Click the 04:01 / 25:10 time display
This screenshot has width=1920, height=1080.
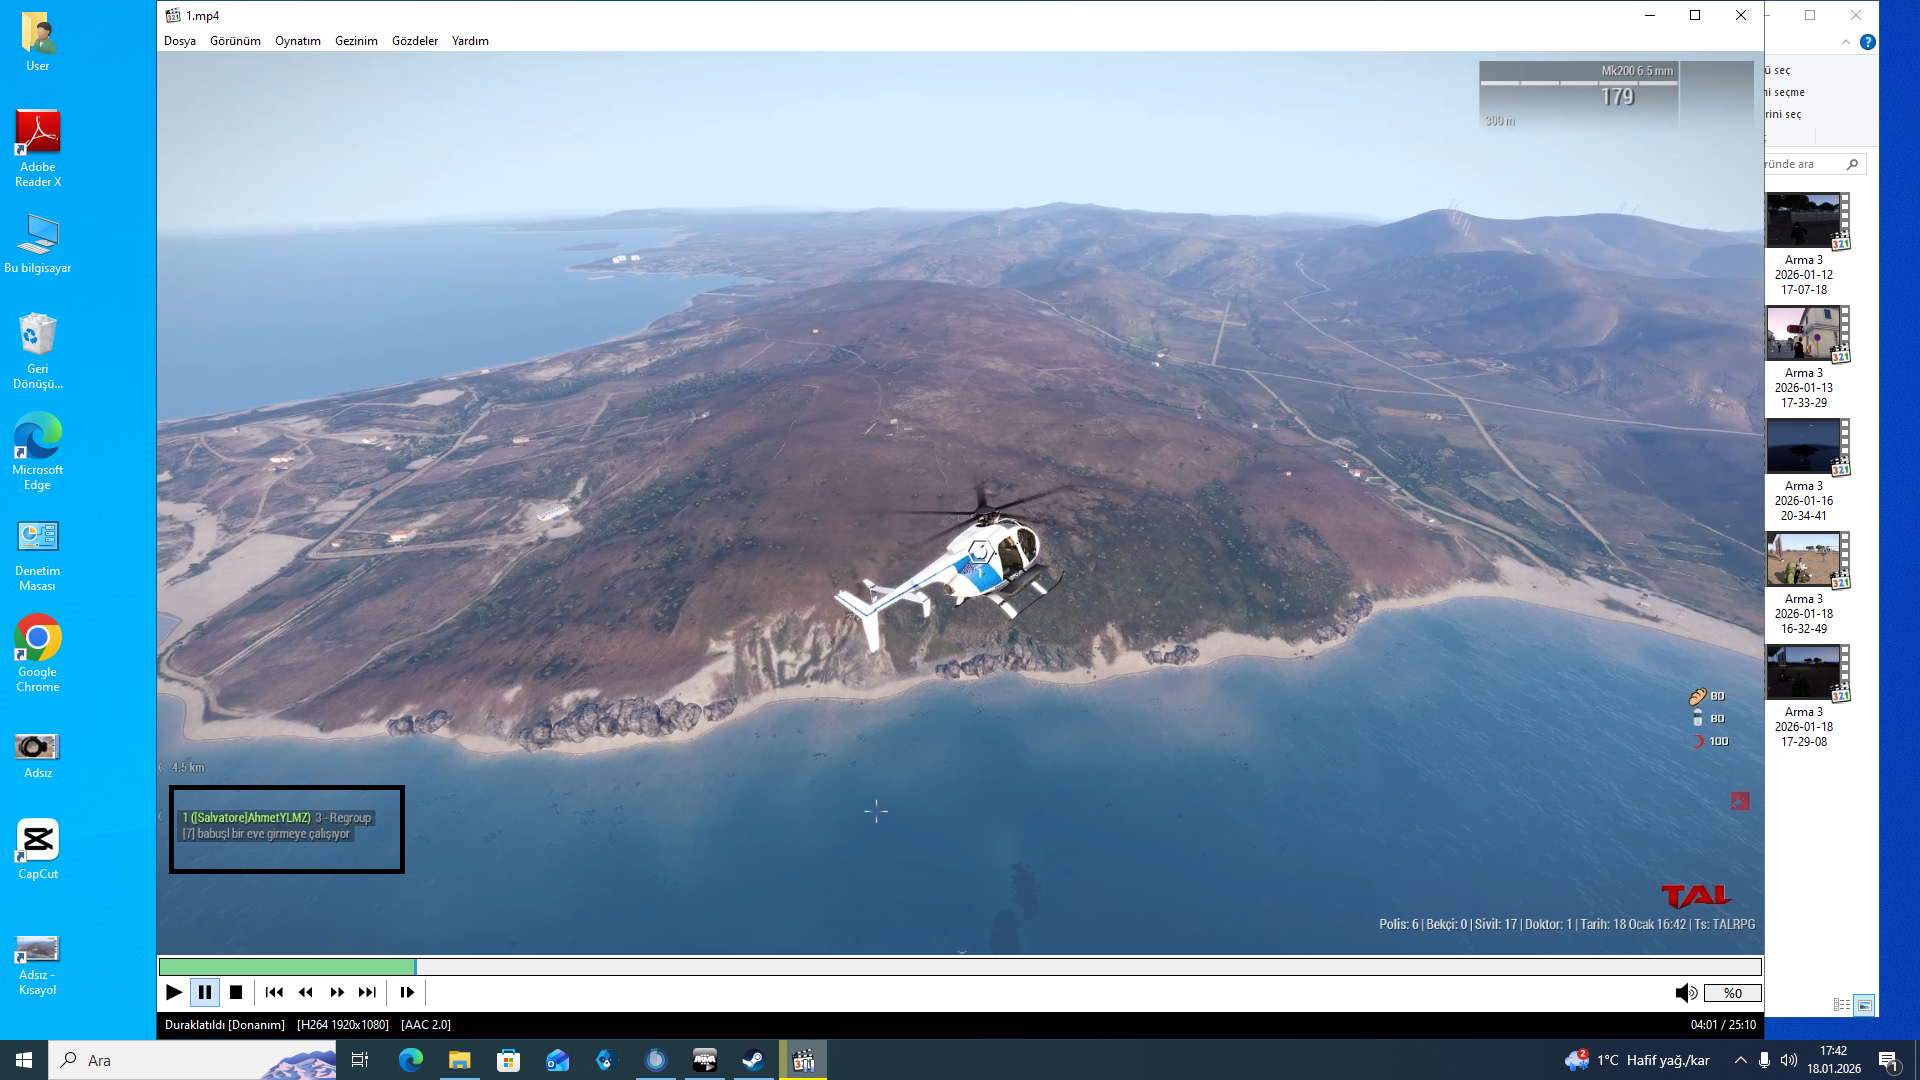coord(1723,1025)
